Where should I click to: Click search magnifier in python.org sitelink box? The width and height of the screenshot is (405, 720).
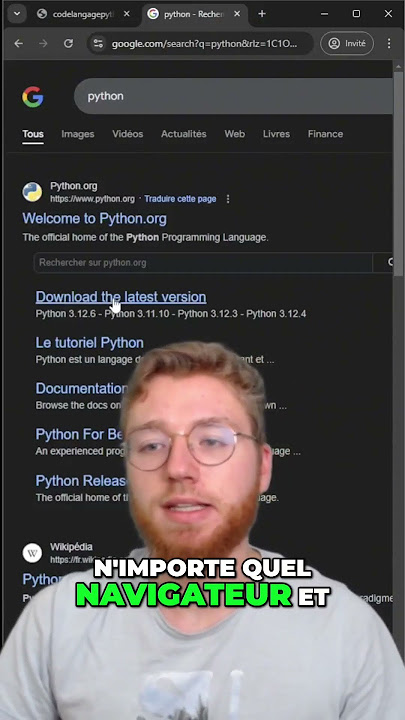click(389, 262)
